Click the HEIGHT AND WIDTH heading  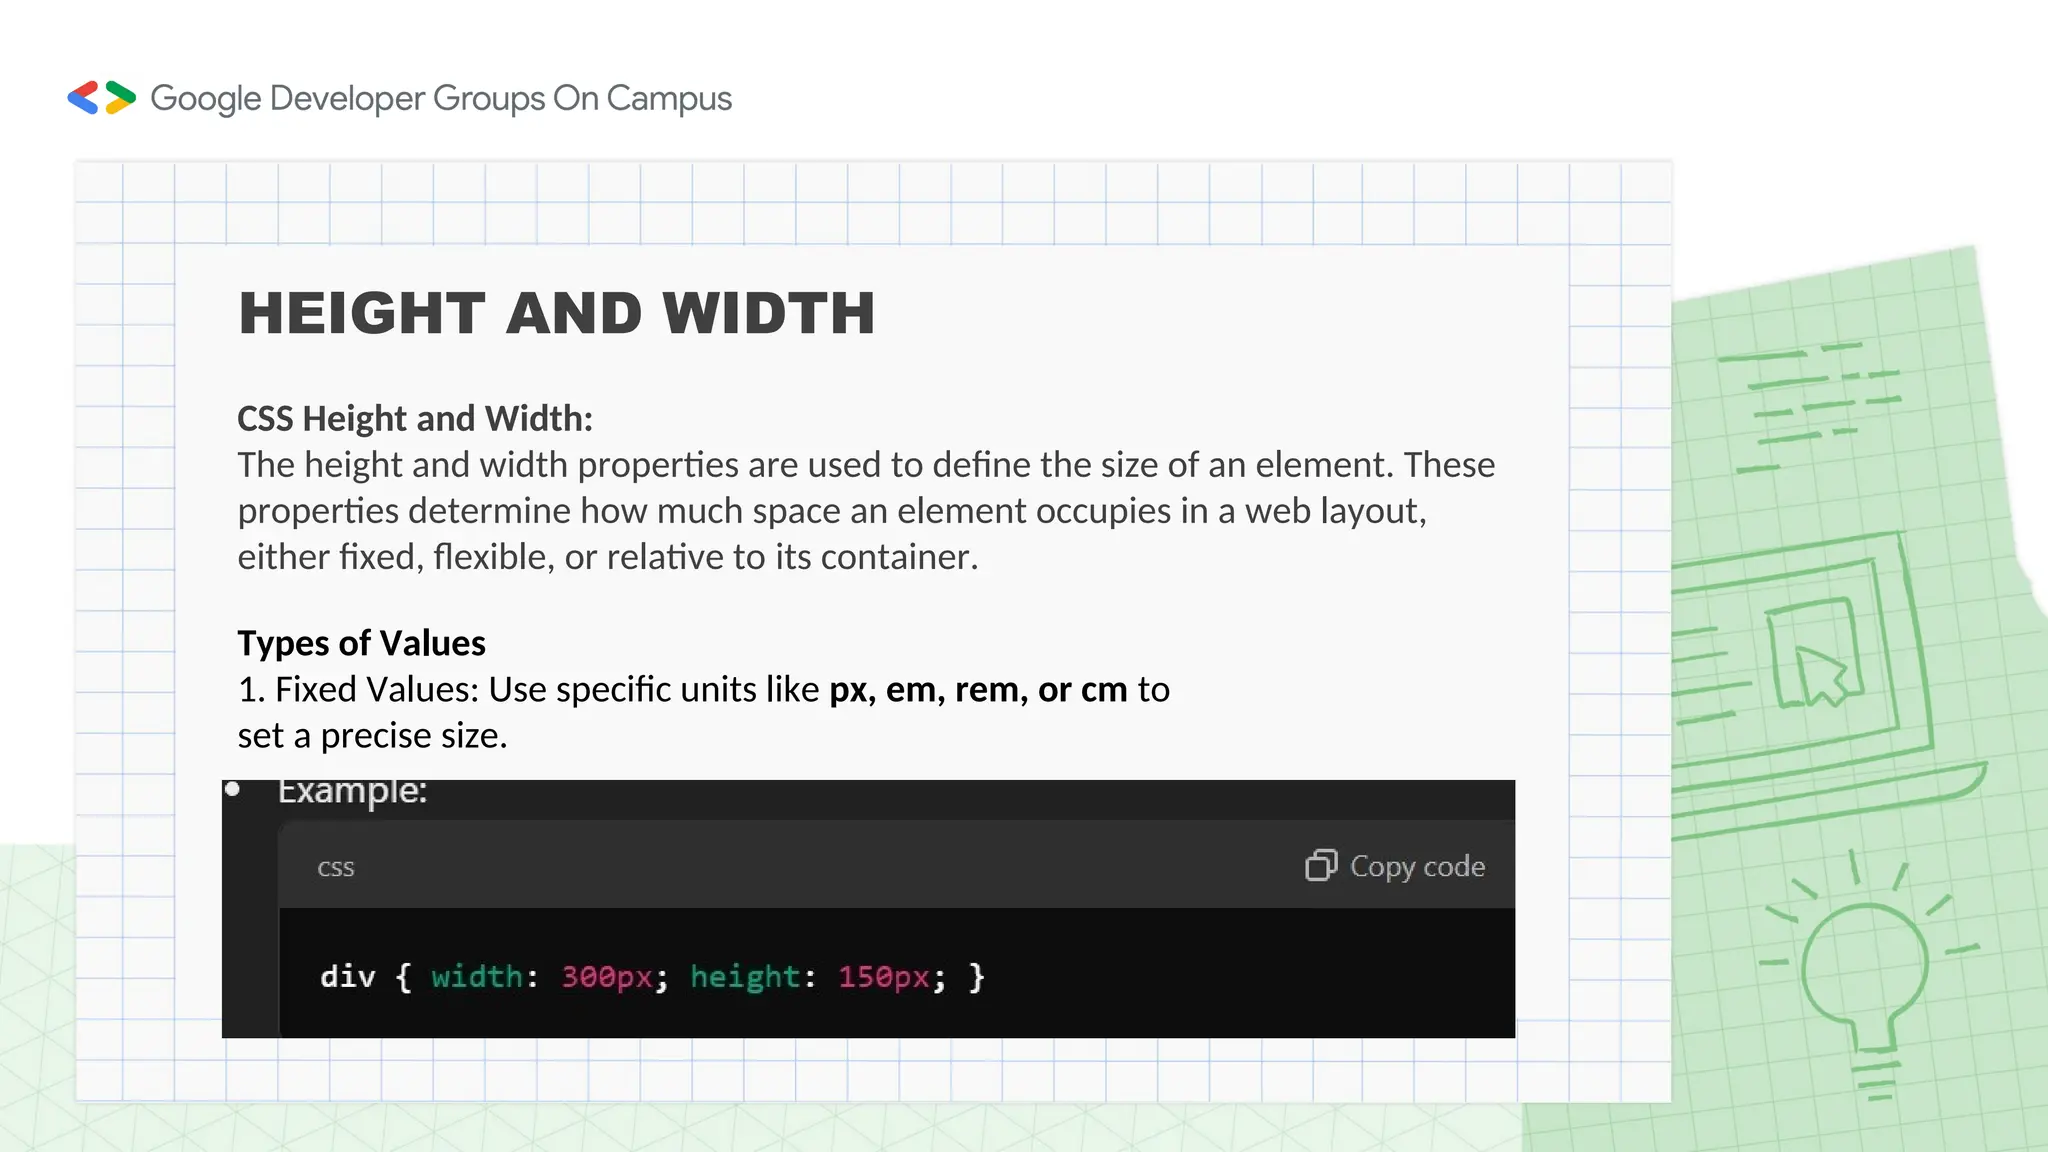point(557,313)
